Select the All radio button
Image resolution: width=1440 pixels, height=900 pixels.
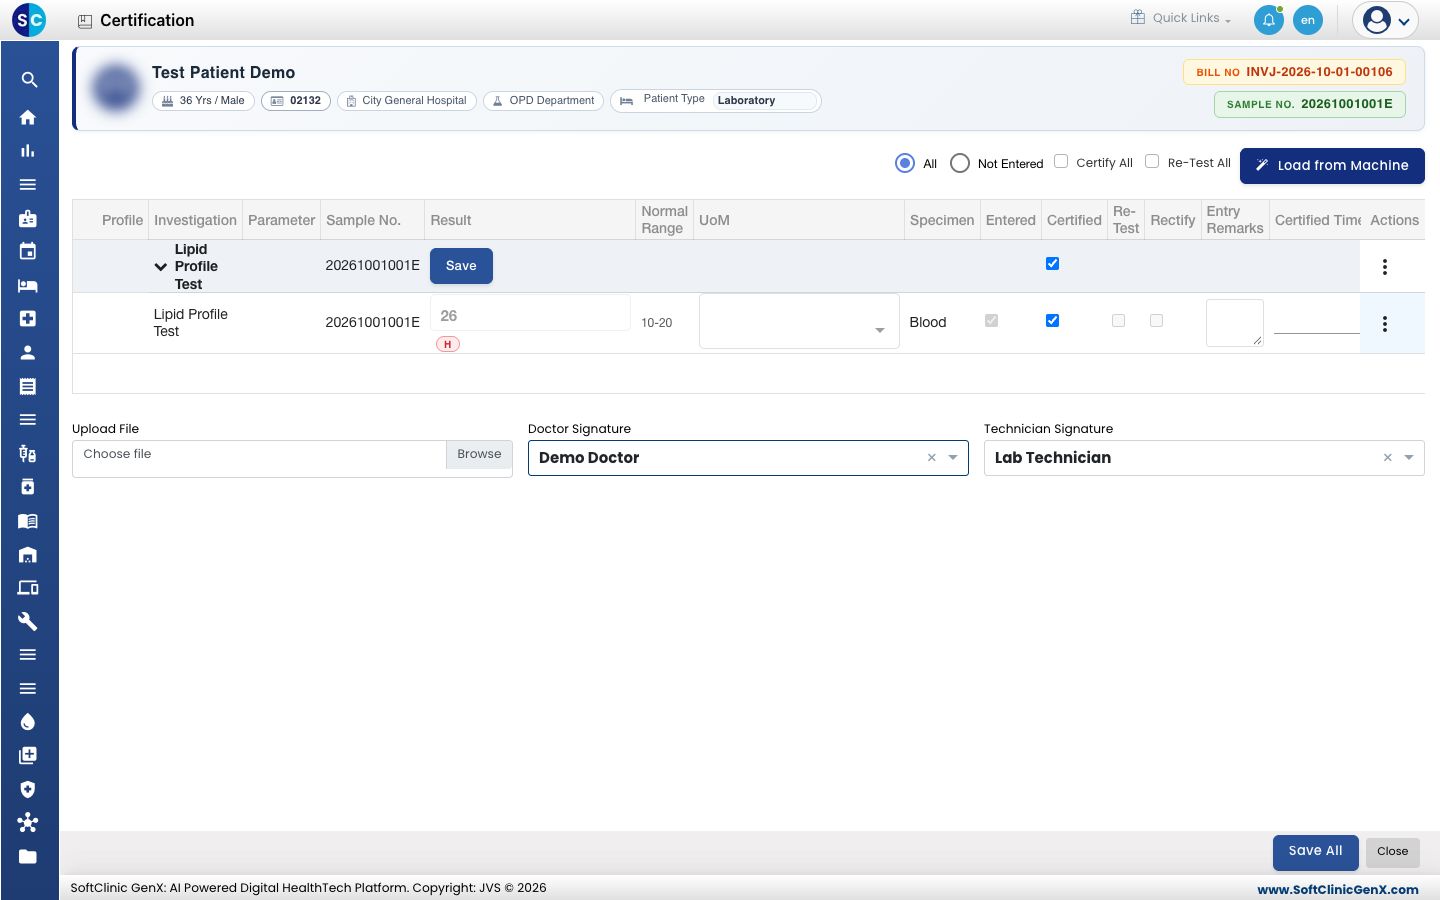point(905,163)
